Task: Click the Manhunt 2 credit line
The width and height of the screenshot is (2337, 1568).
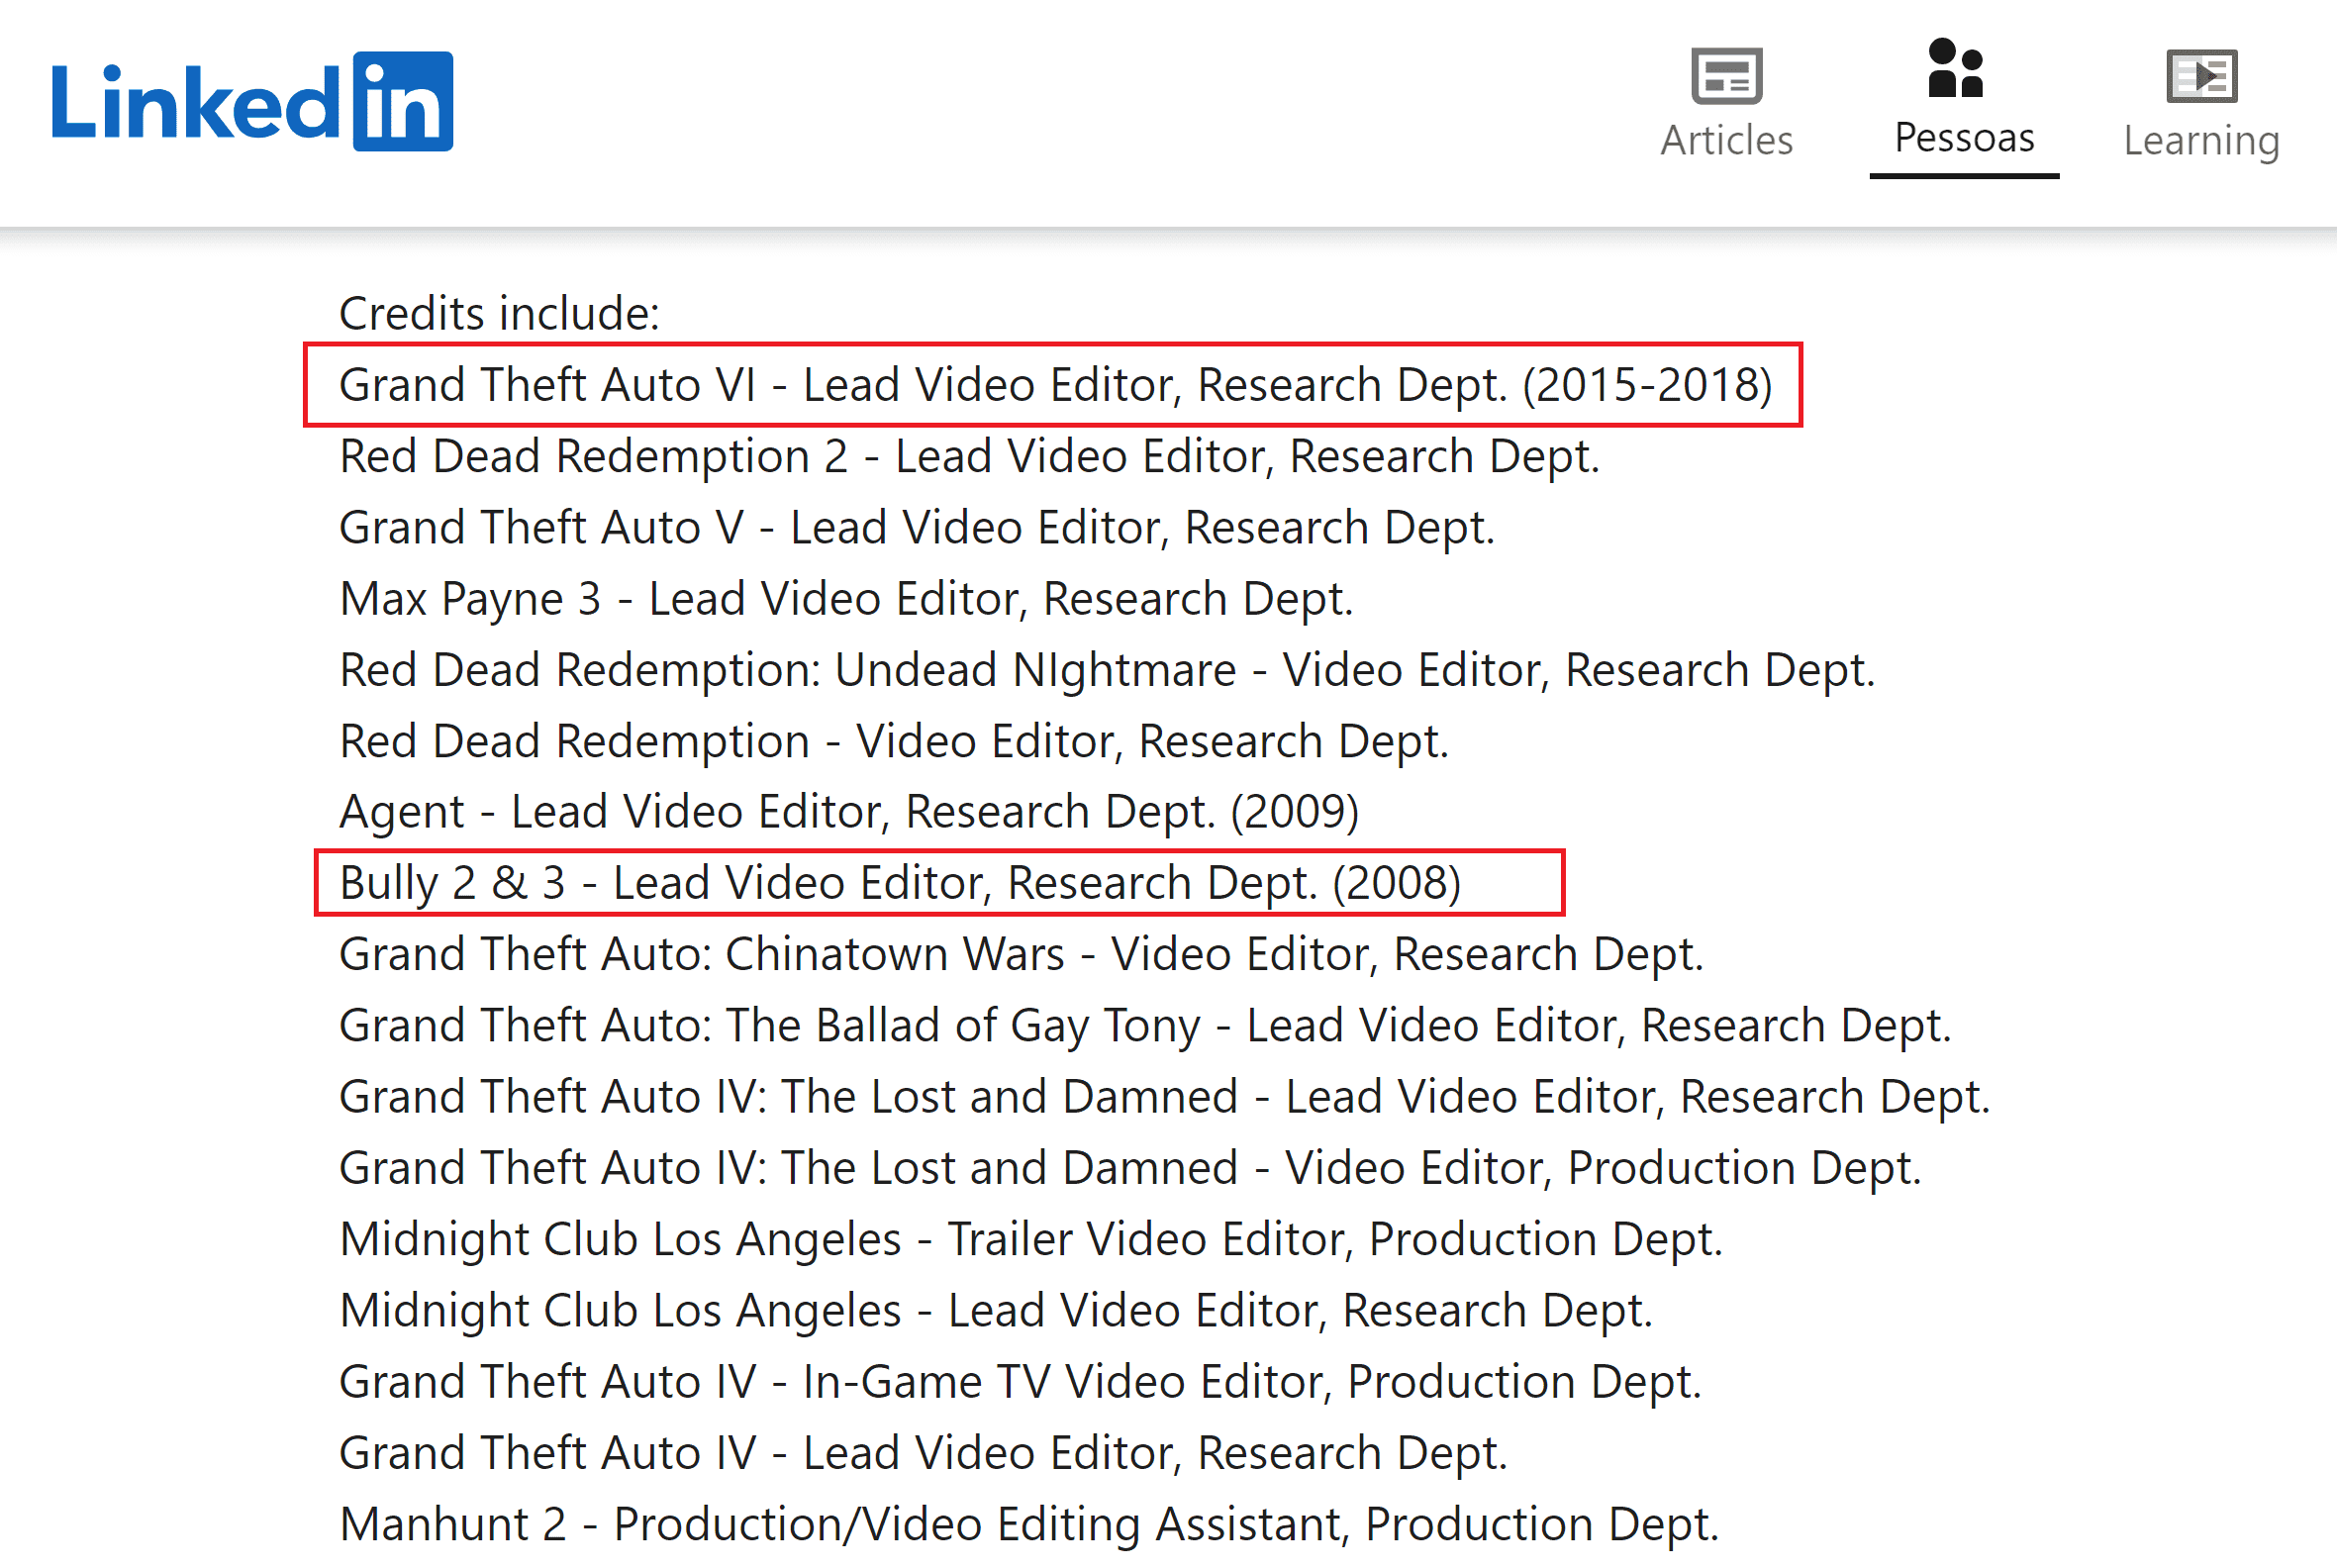Action: coord(1028,1524)
